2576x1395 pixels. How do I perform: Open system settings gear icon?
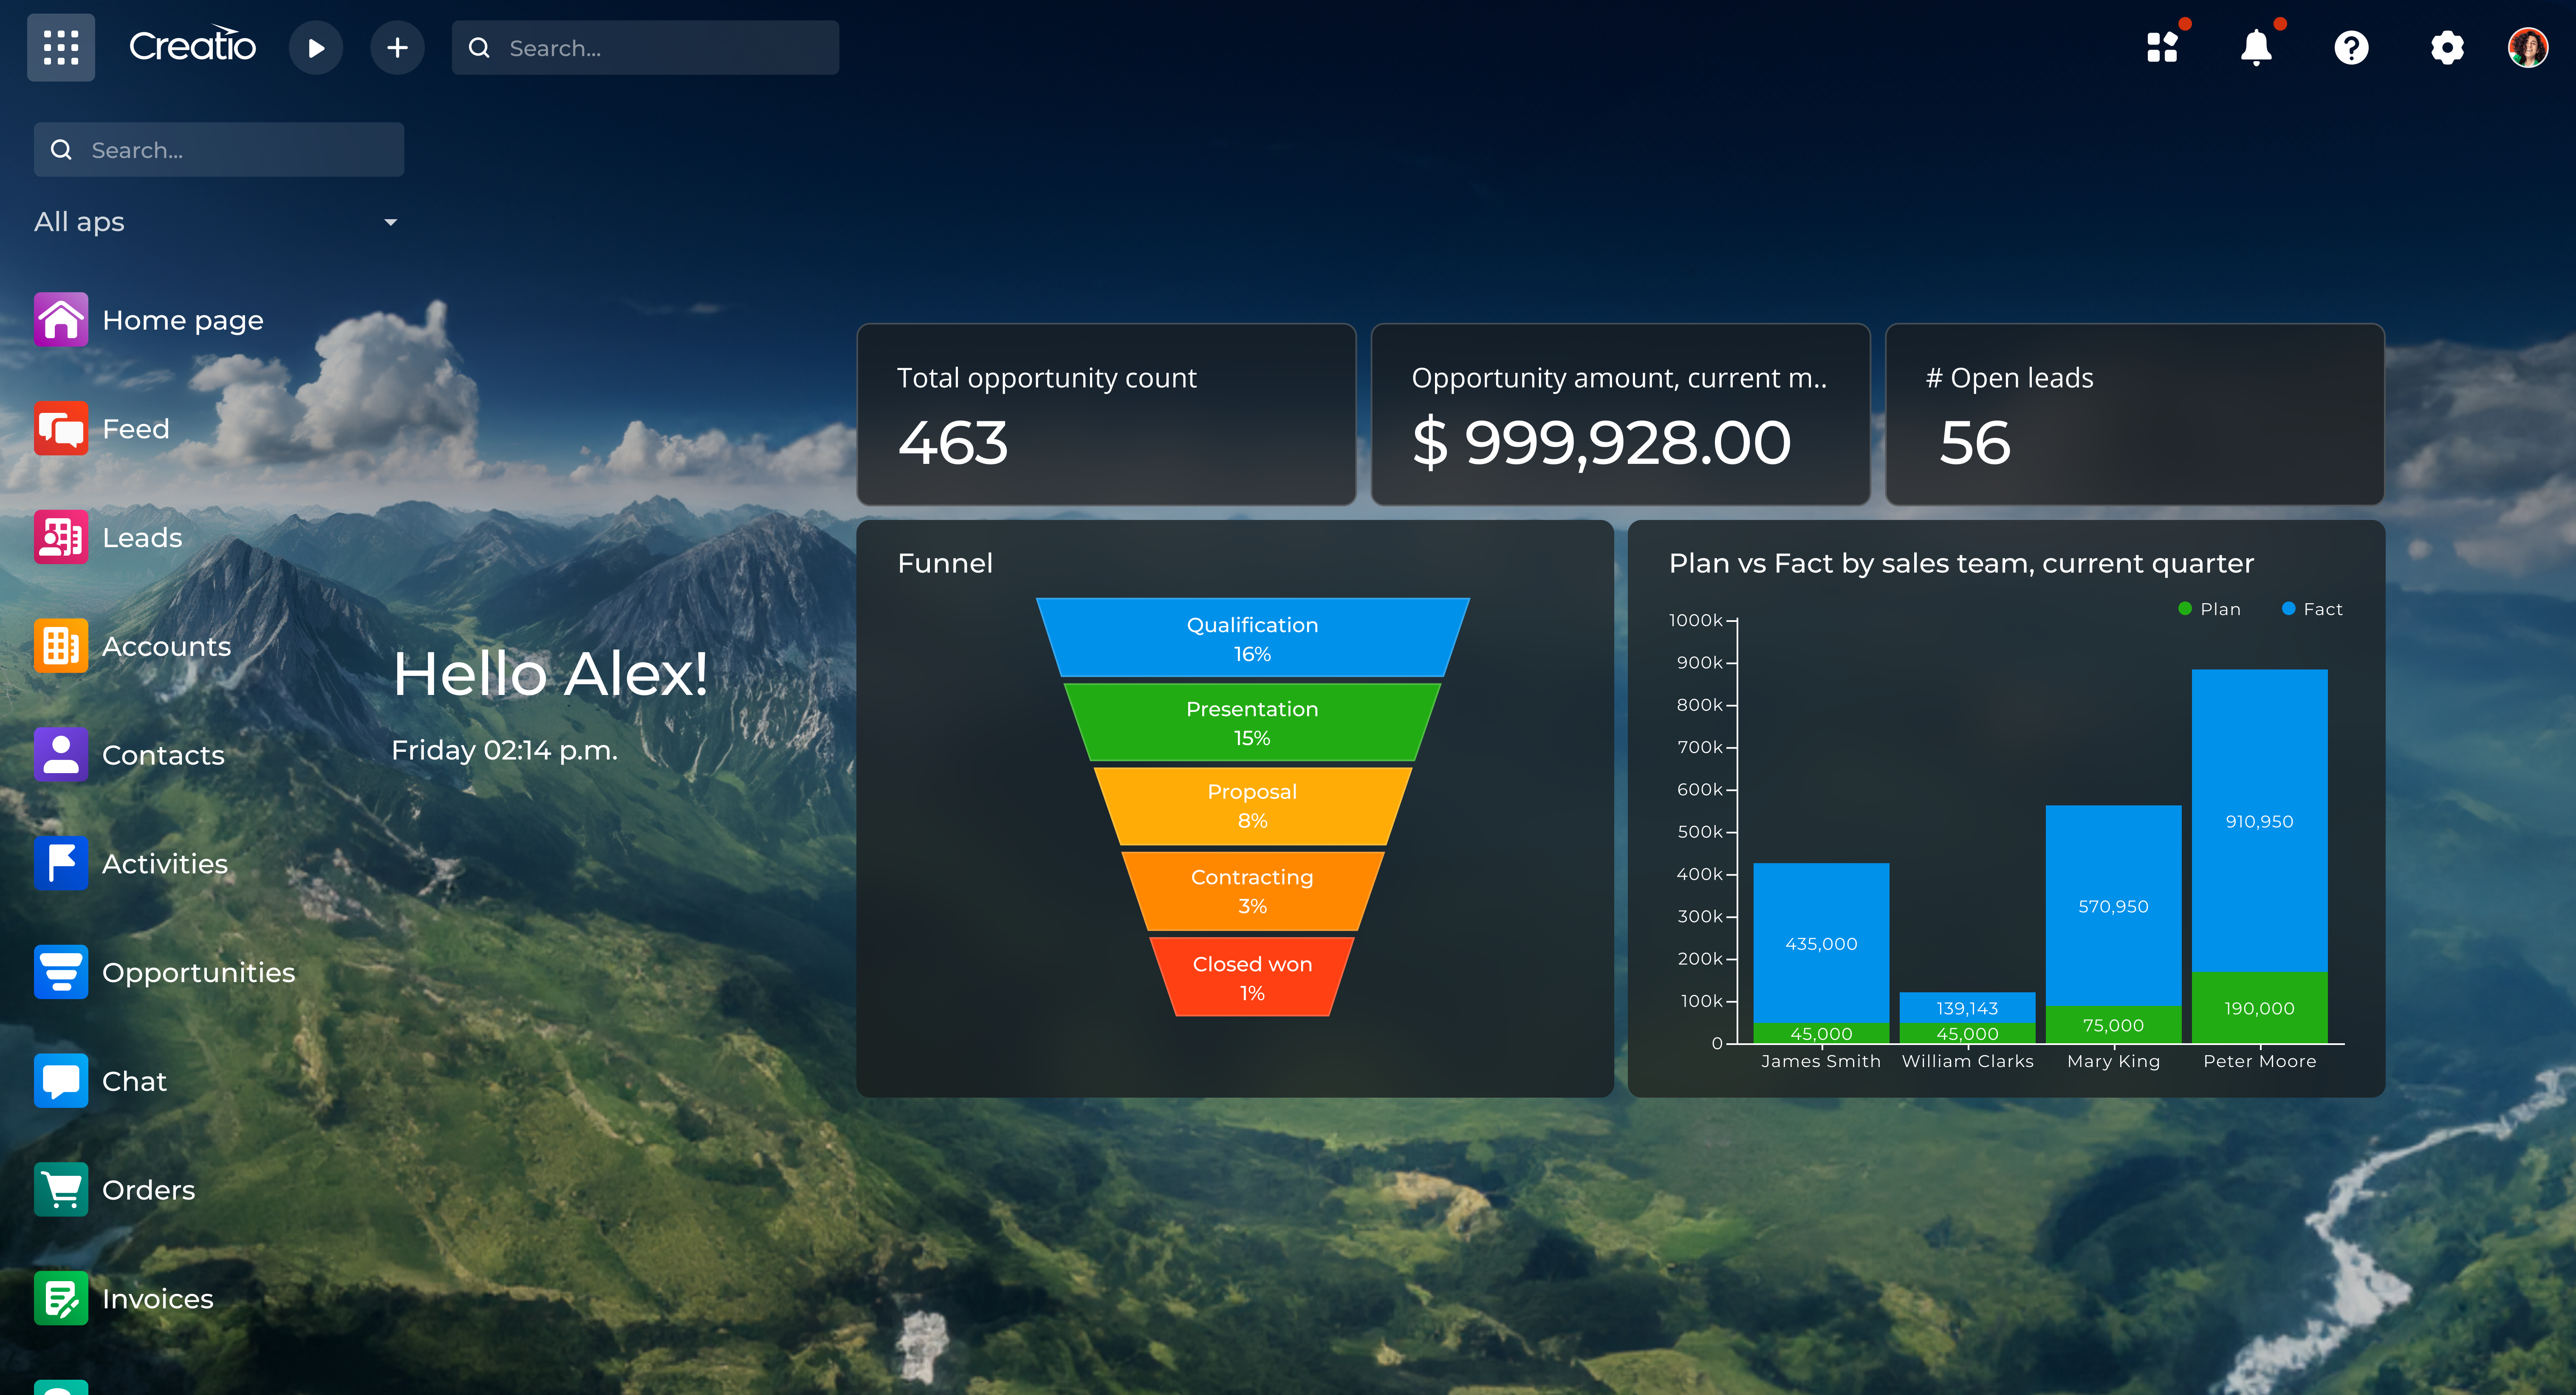tap(2447, 47)
